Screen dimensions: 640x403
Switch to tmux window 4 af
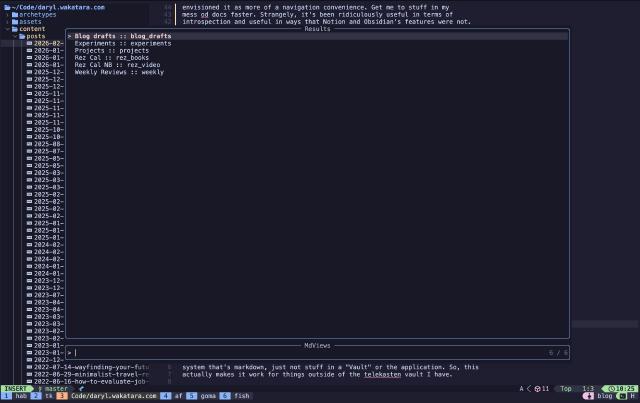click(x=172, y=396)
